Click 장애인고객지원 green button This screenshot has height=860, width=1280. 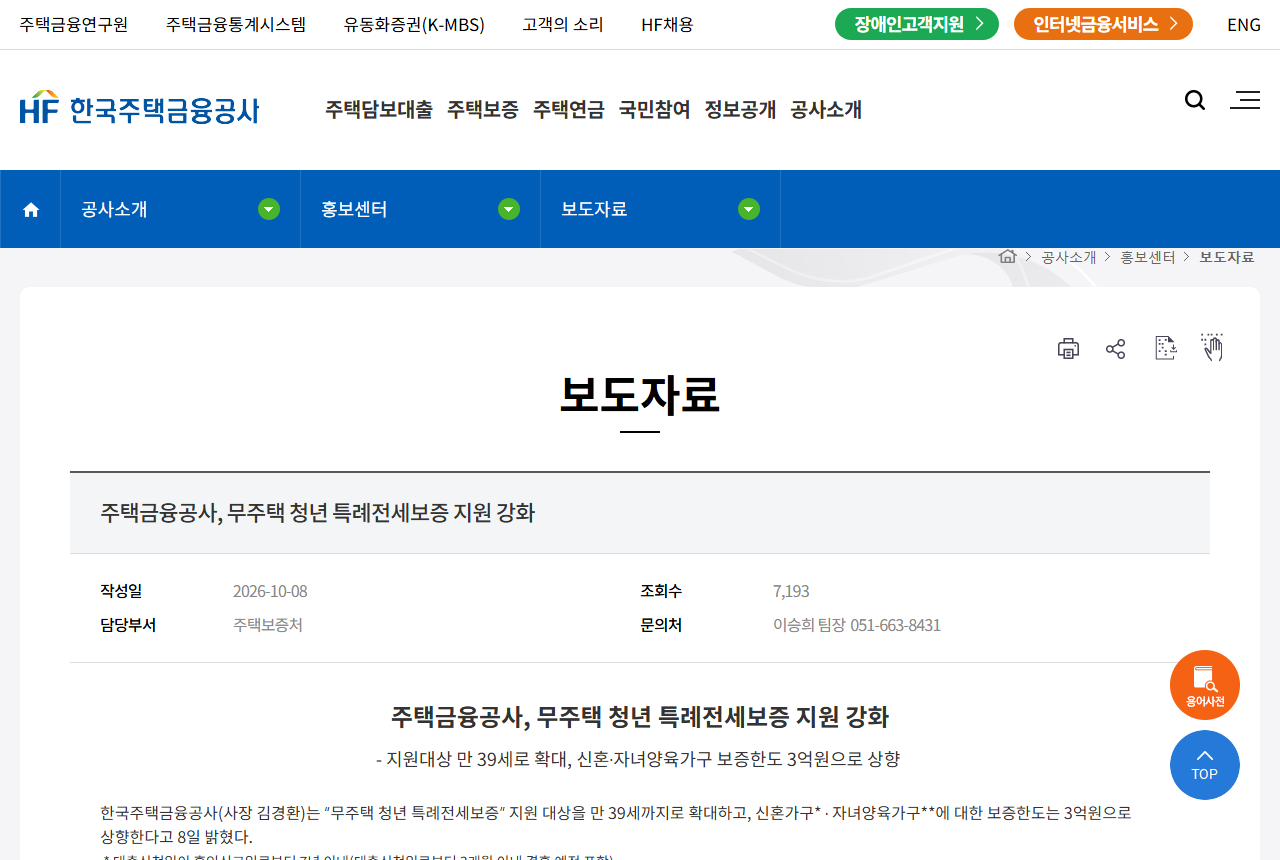pyautogui.click(x=917, y=24)
